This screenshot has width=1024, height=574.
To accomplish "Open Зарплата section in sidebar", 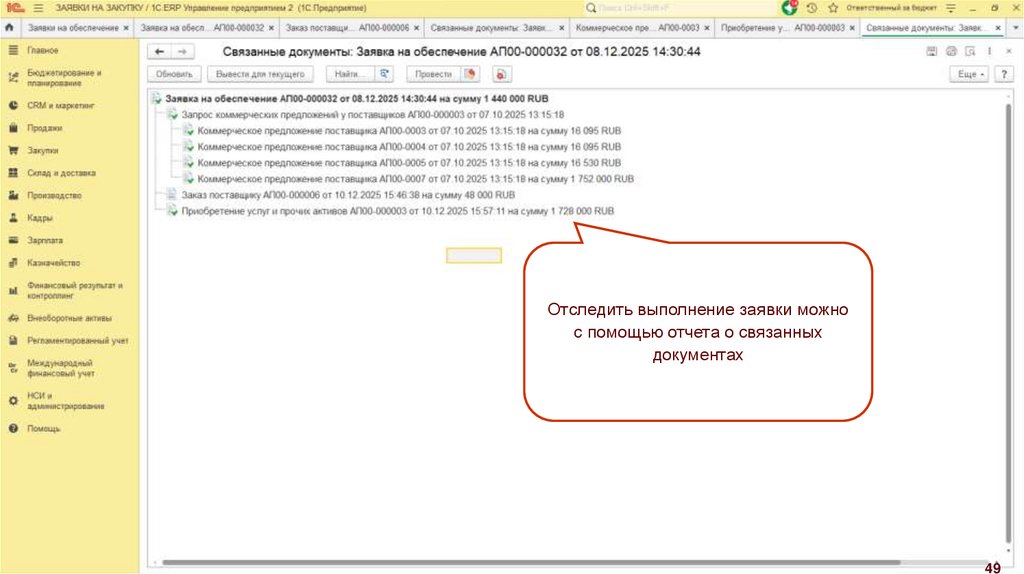I will [x=45, y=240].
